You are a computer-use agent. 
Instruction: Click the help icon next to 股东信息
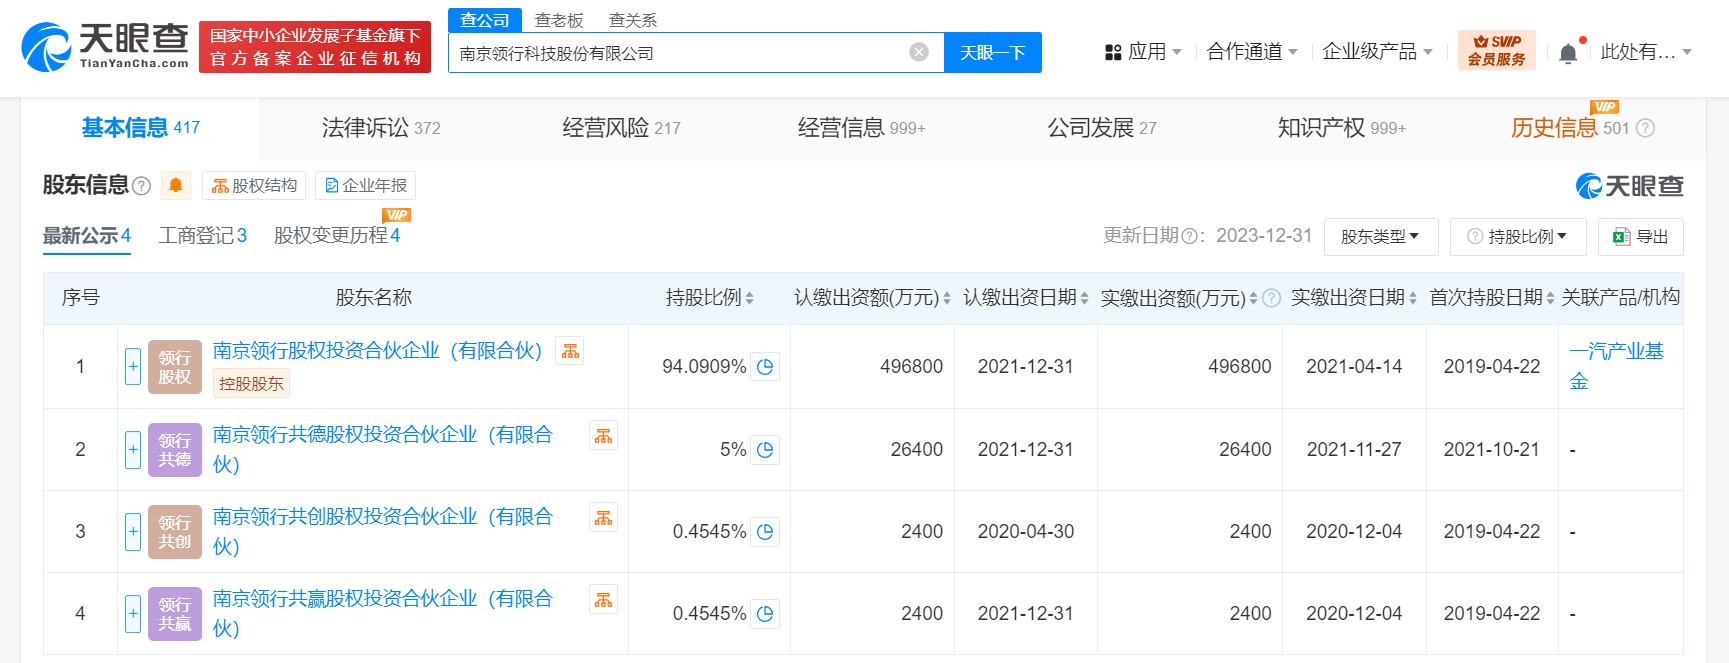click(x=142, y=186)
